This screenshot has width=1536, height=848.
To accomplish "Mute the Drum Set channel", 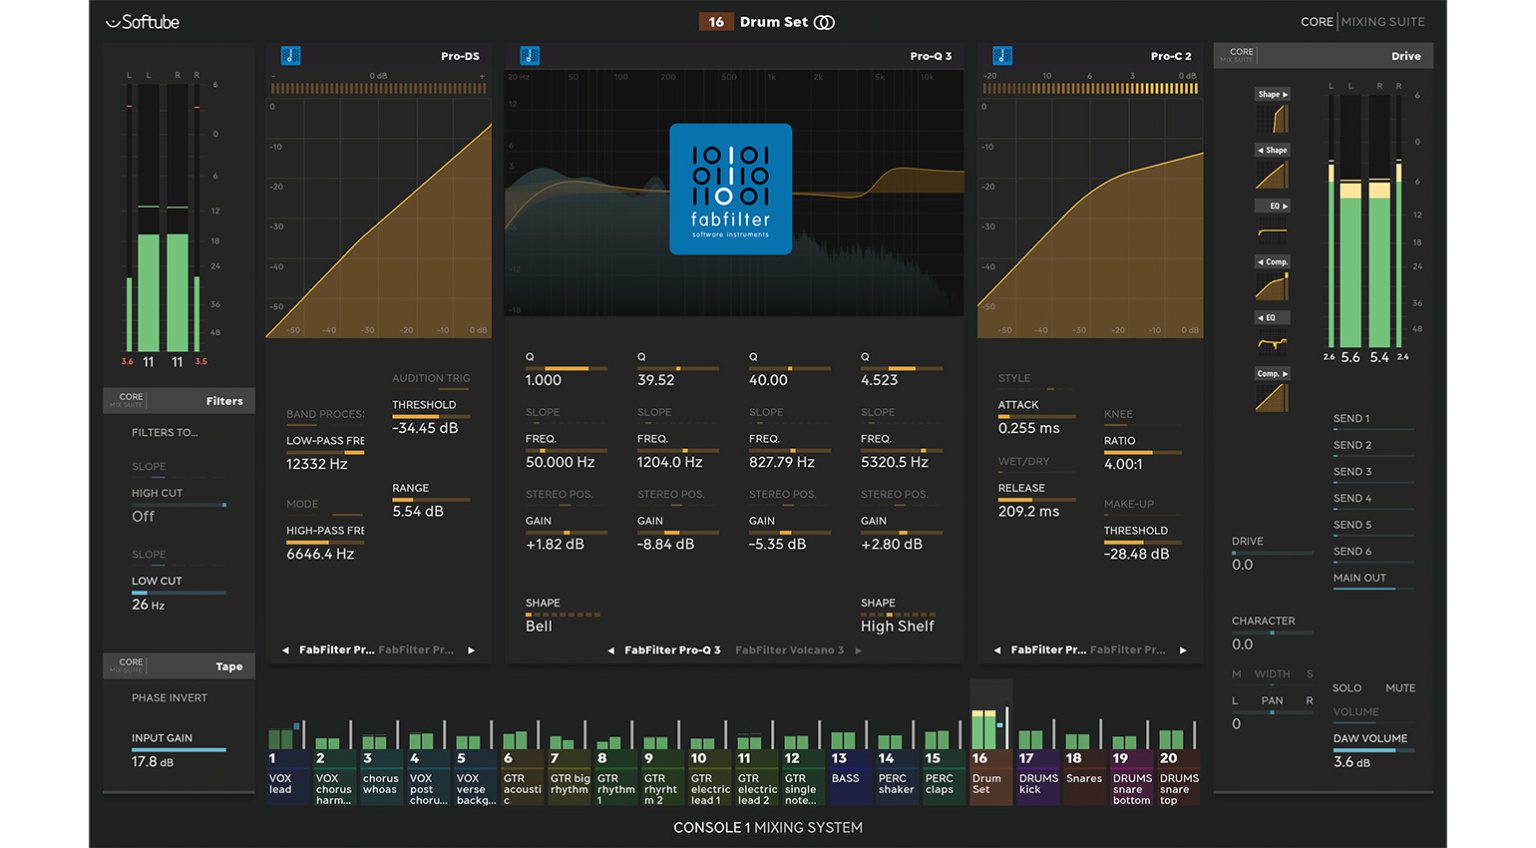I will coord(1399,687).
